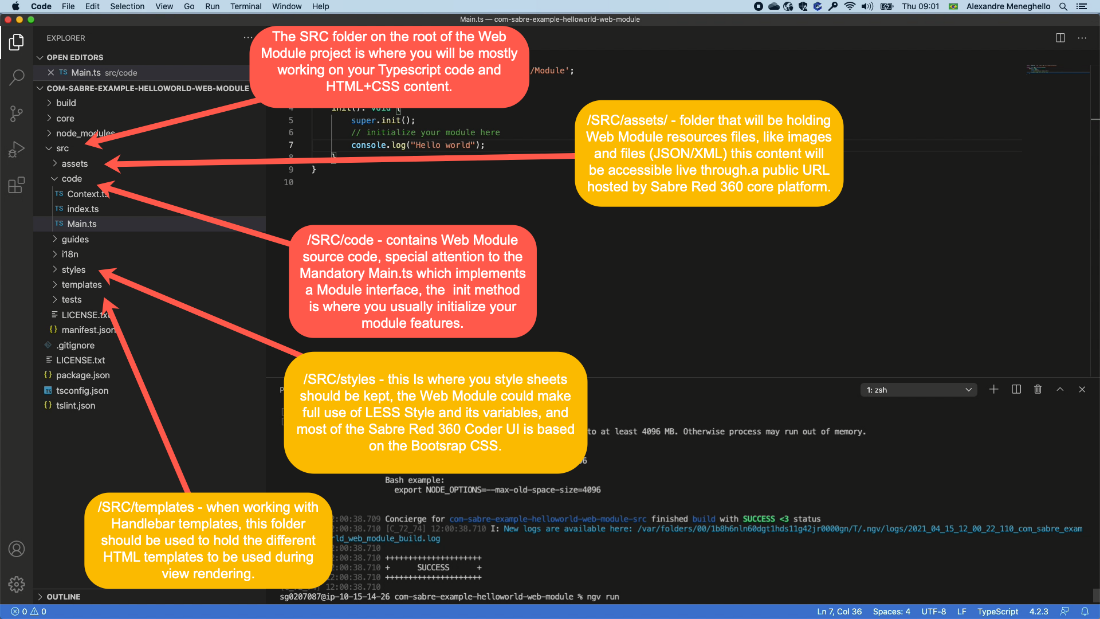
Task: Change language mode via TypeScript
Action: 998,611
